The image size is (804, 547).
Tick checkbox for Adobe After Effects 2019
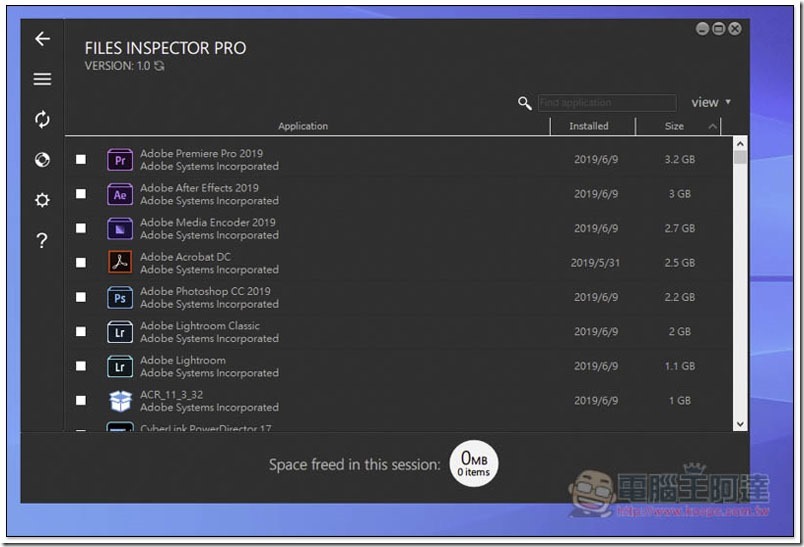point(81,194)
